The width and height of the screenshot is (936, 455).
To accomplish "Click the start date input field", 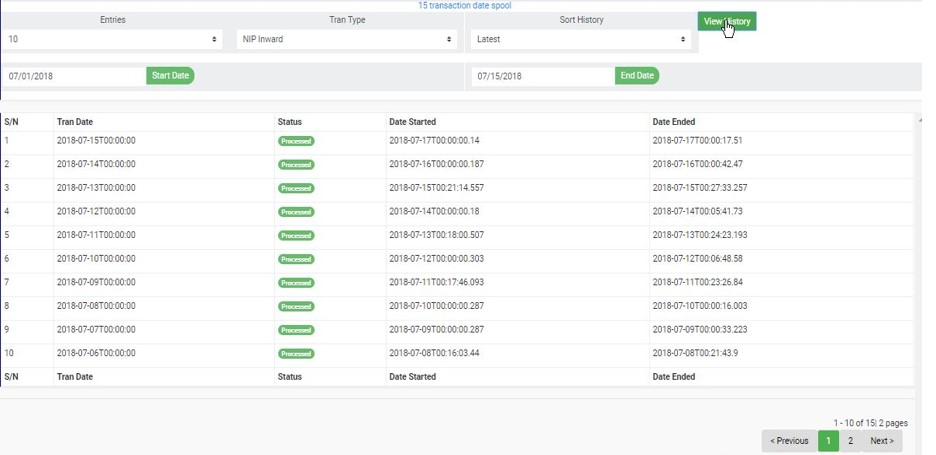I will (x=75, y=76).
